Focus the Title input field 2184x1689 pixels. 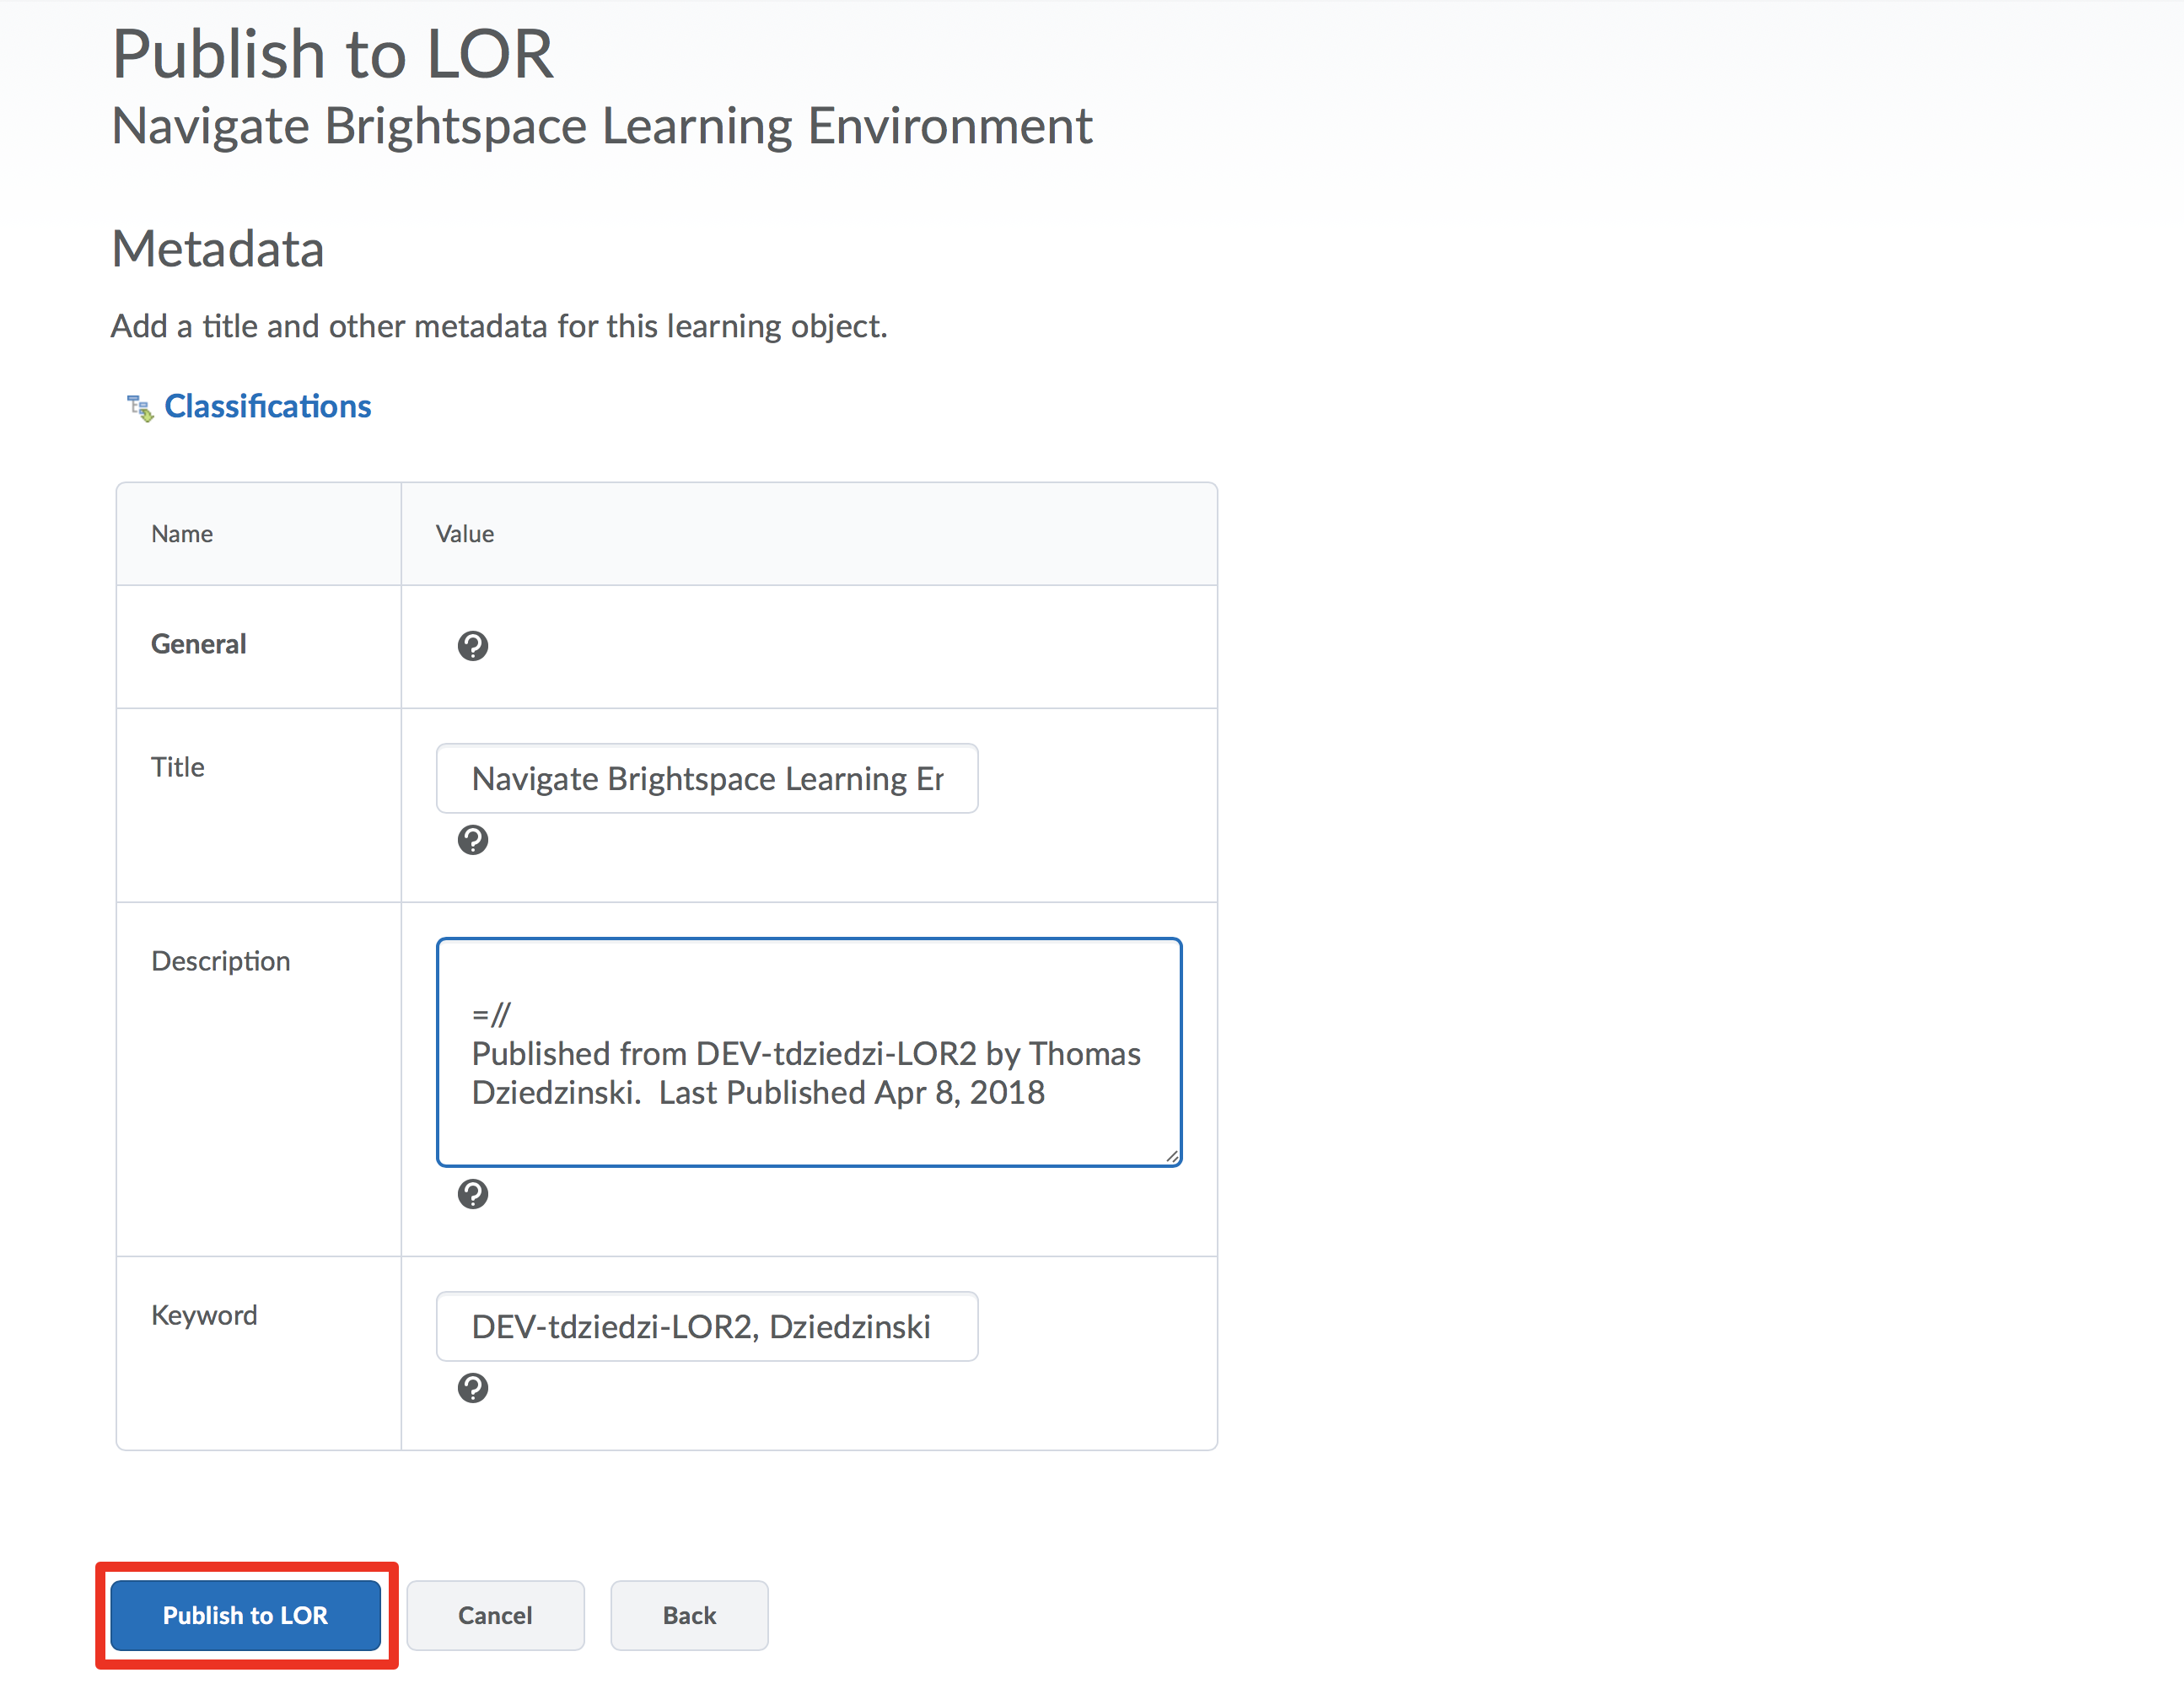(707, 779)
